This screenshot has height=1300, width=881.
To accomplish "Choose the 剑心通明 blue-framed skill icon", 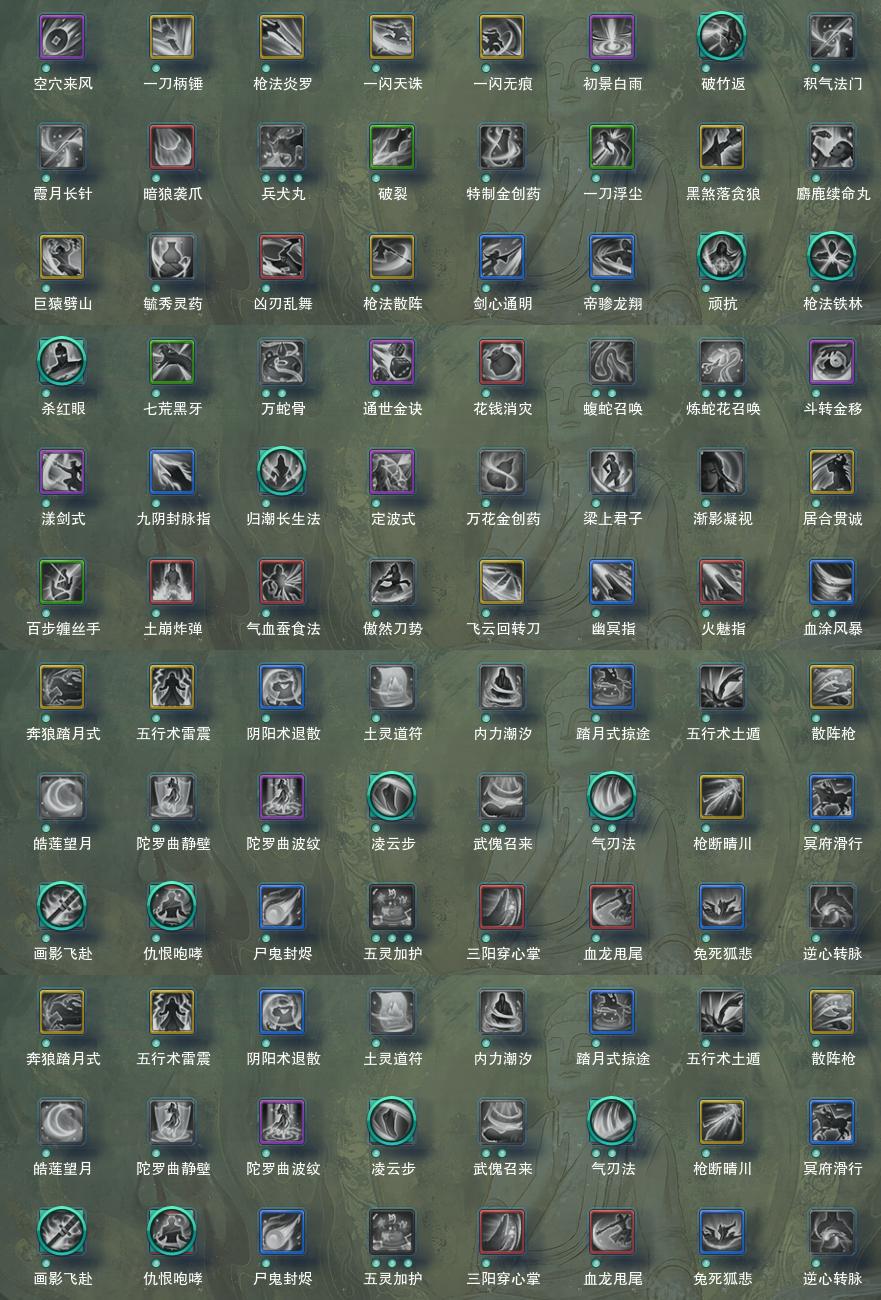I will [502, 258].
